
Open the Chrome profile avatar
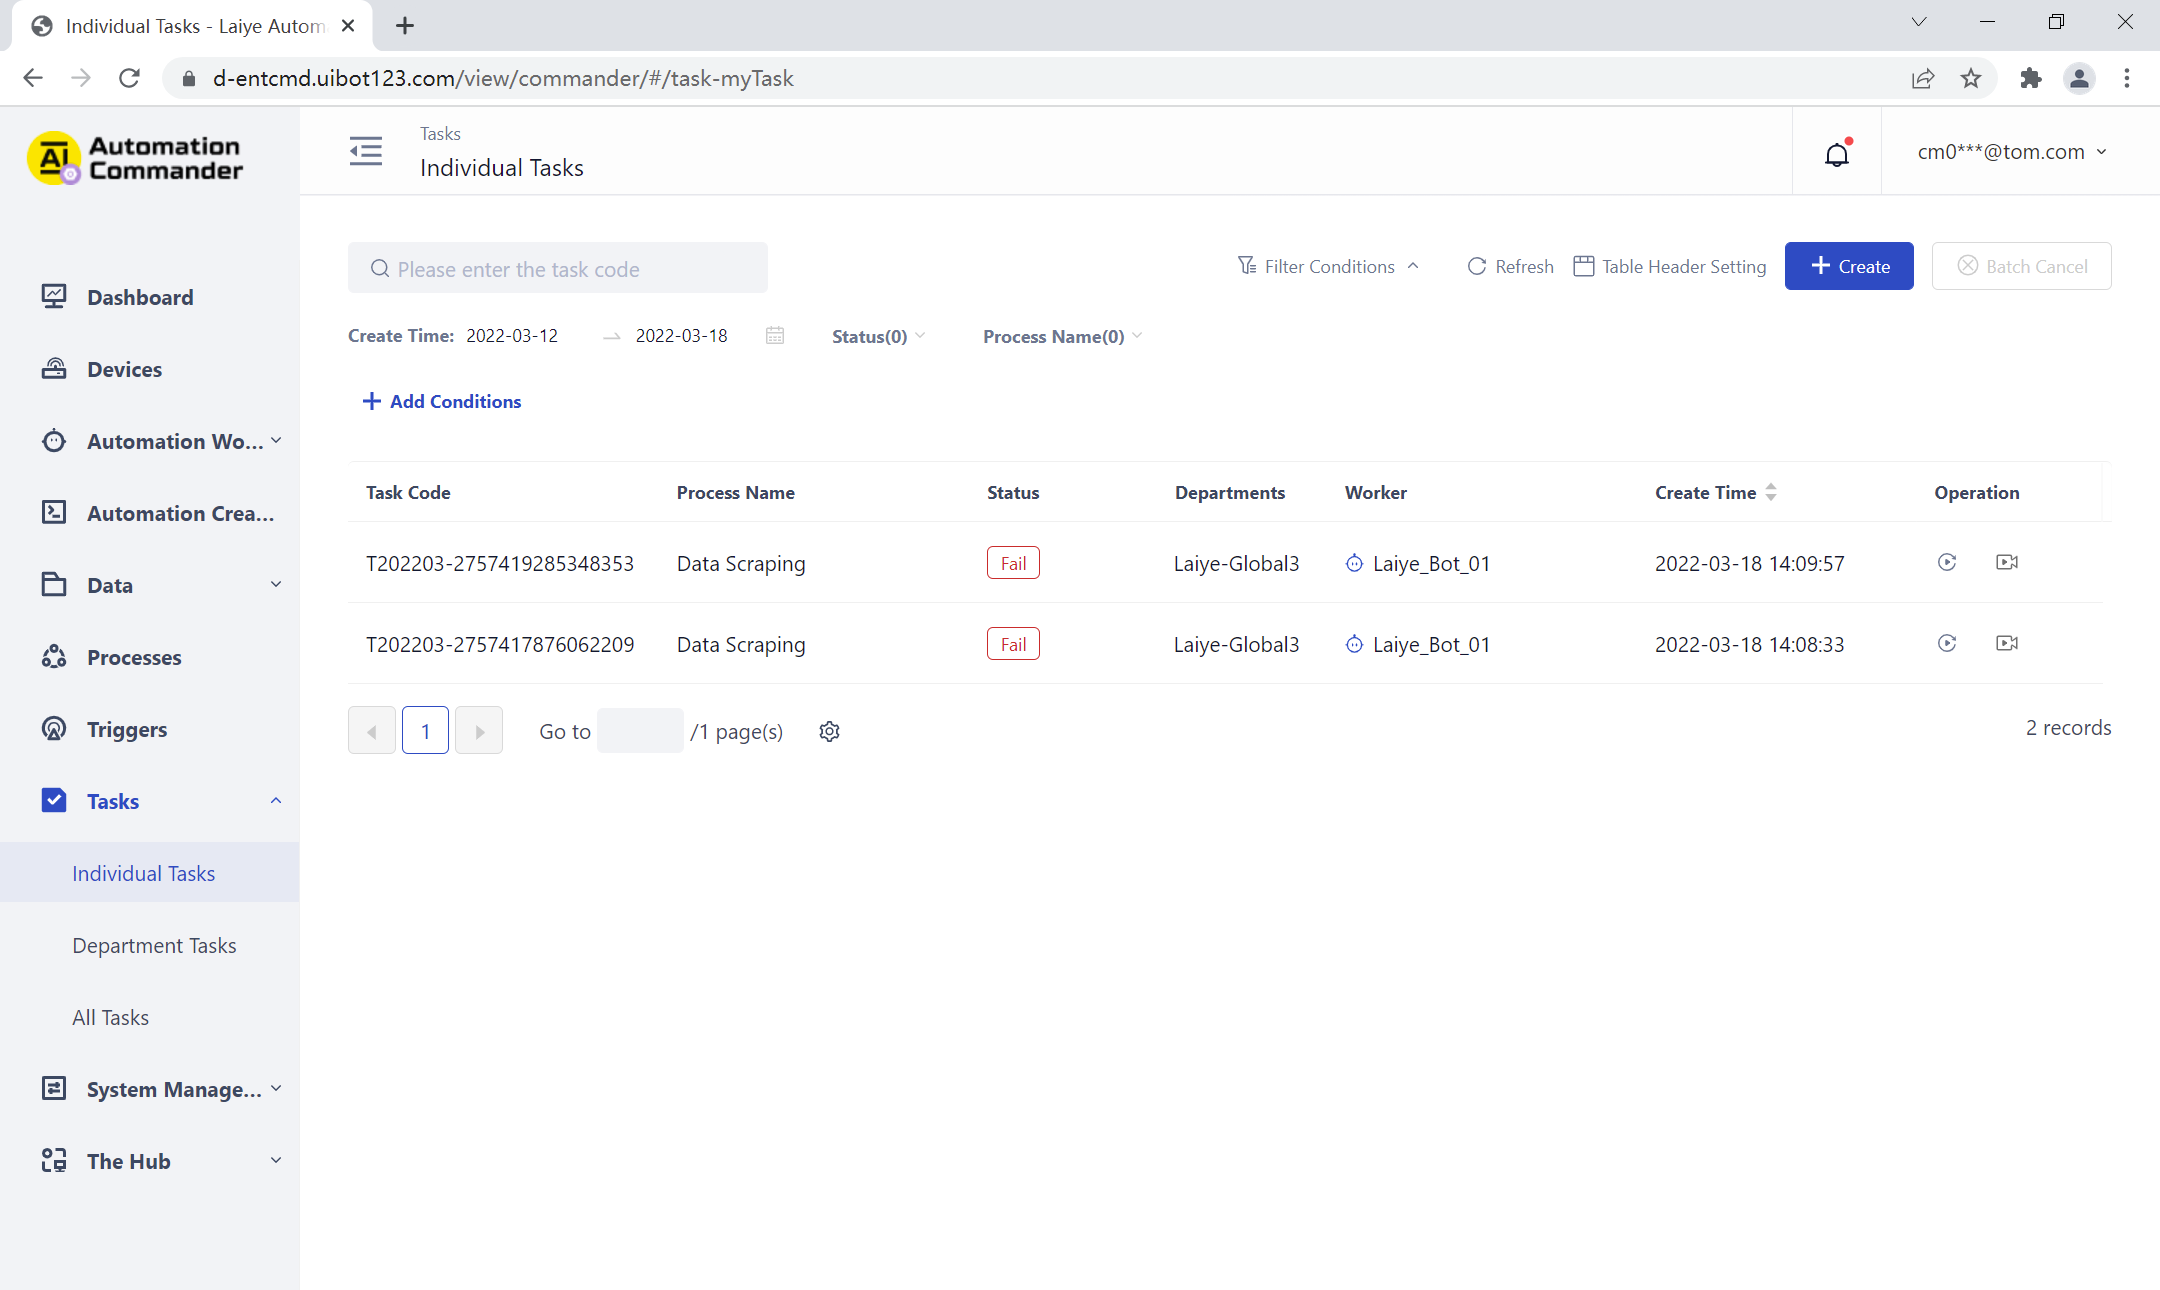(2079, 78)
